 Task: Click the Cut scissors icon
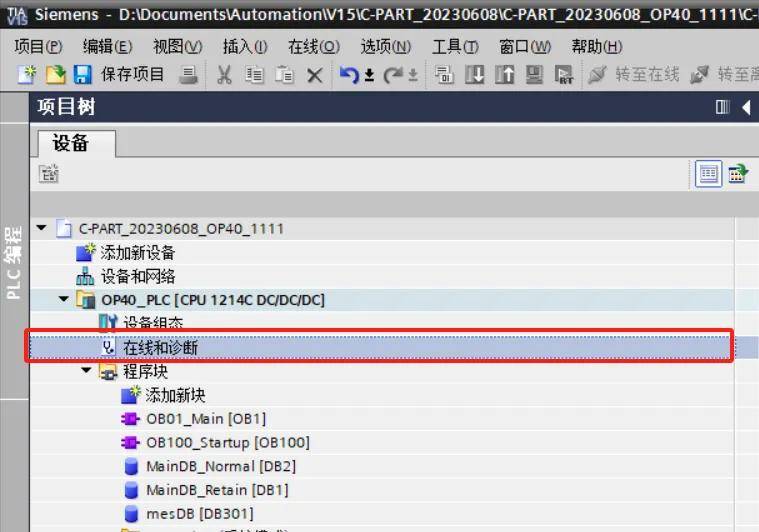point(224,75)
